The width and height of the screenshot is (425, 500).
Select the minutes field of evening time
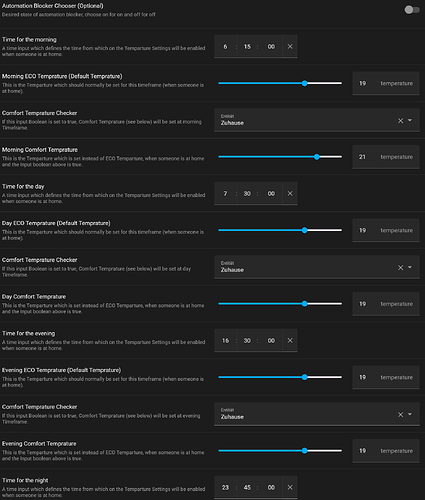(x=247, y=340)
